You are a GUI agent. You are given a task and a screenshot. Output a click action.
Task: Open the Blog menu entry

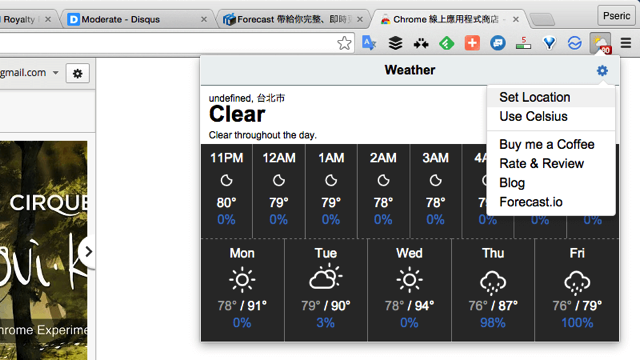click(551, 183)
